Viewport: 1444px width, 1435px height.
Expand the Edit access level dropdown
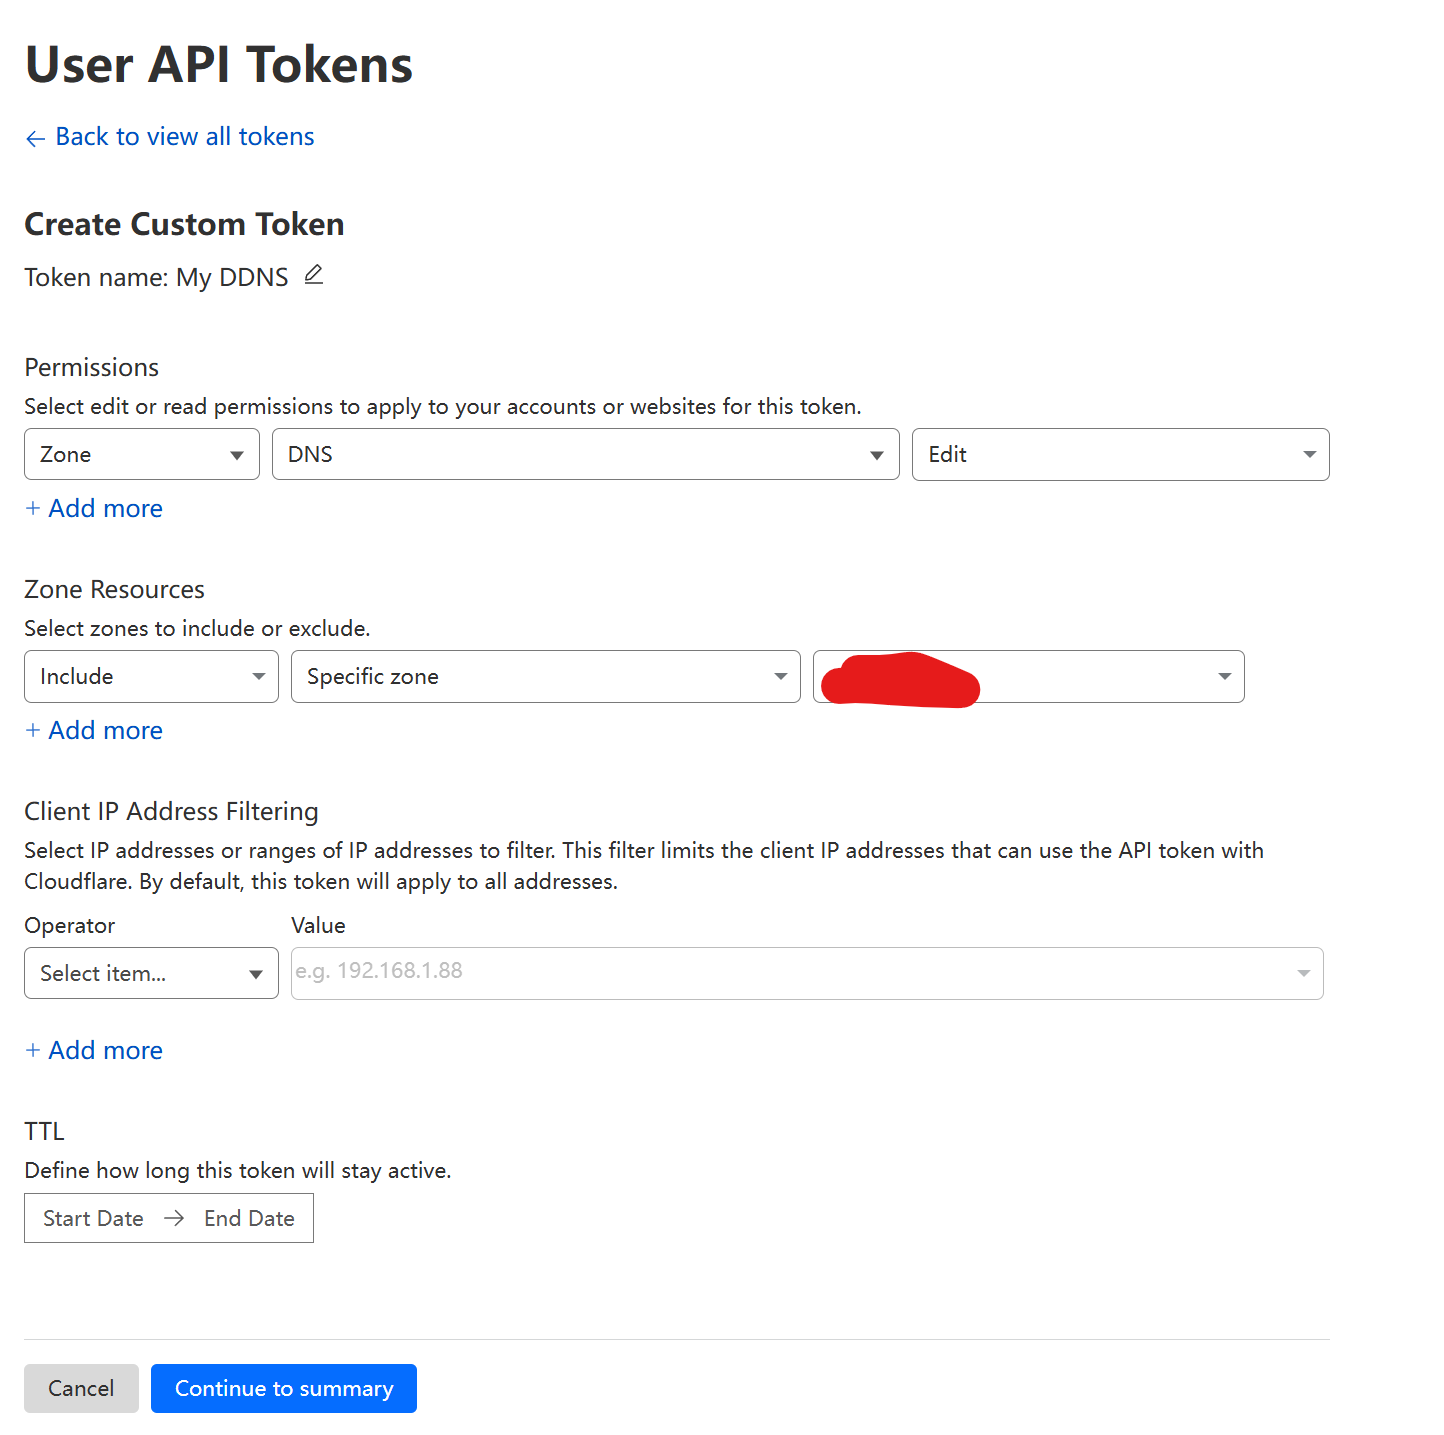pyautogui.click(x=1119, y=455)
